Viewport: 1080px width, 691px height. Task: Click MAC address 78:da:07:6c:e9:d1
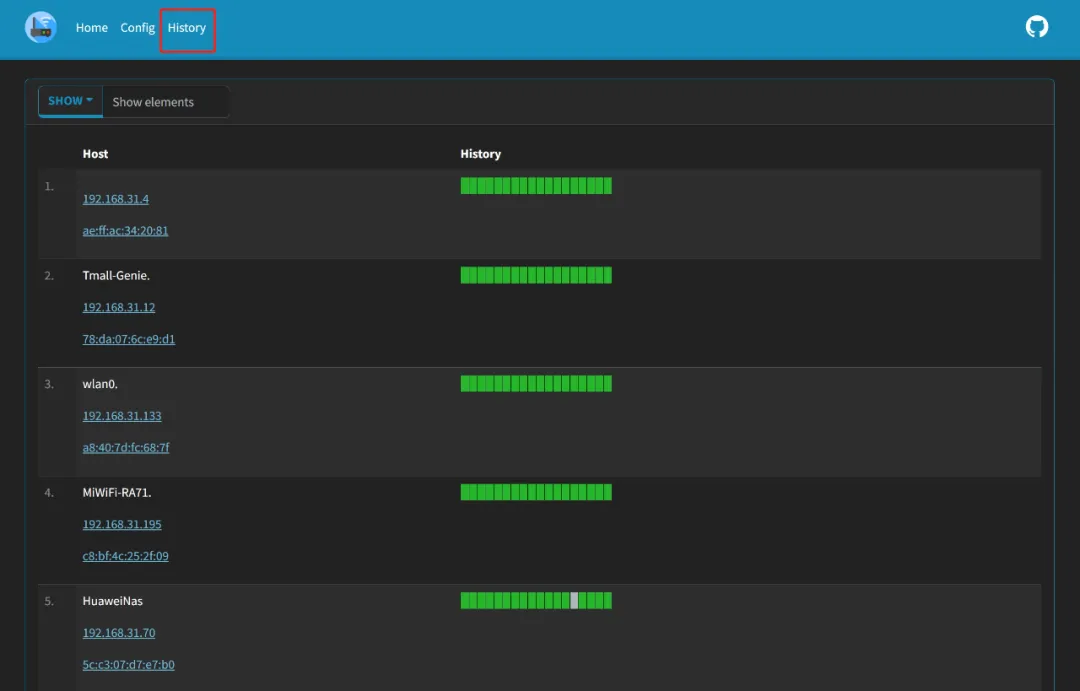click(x=128, y=339)
